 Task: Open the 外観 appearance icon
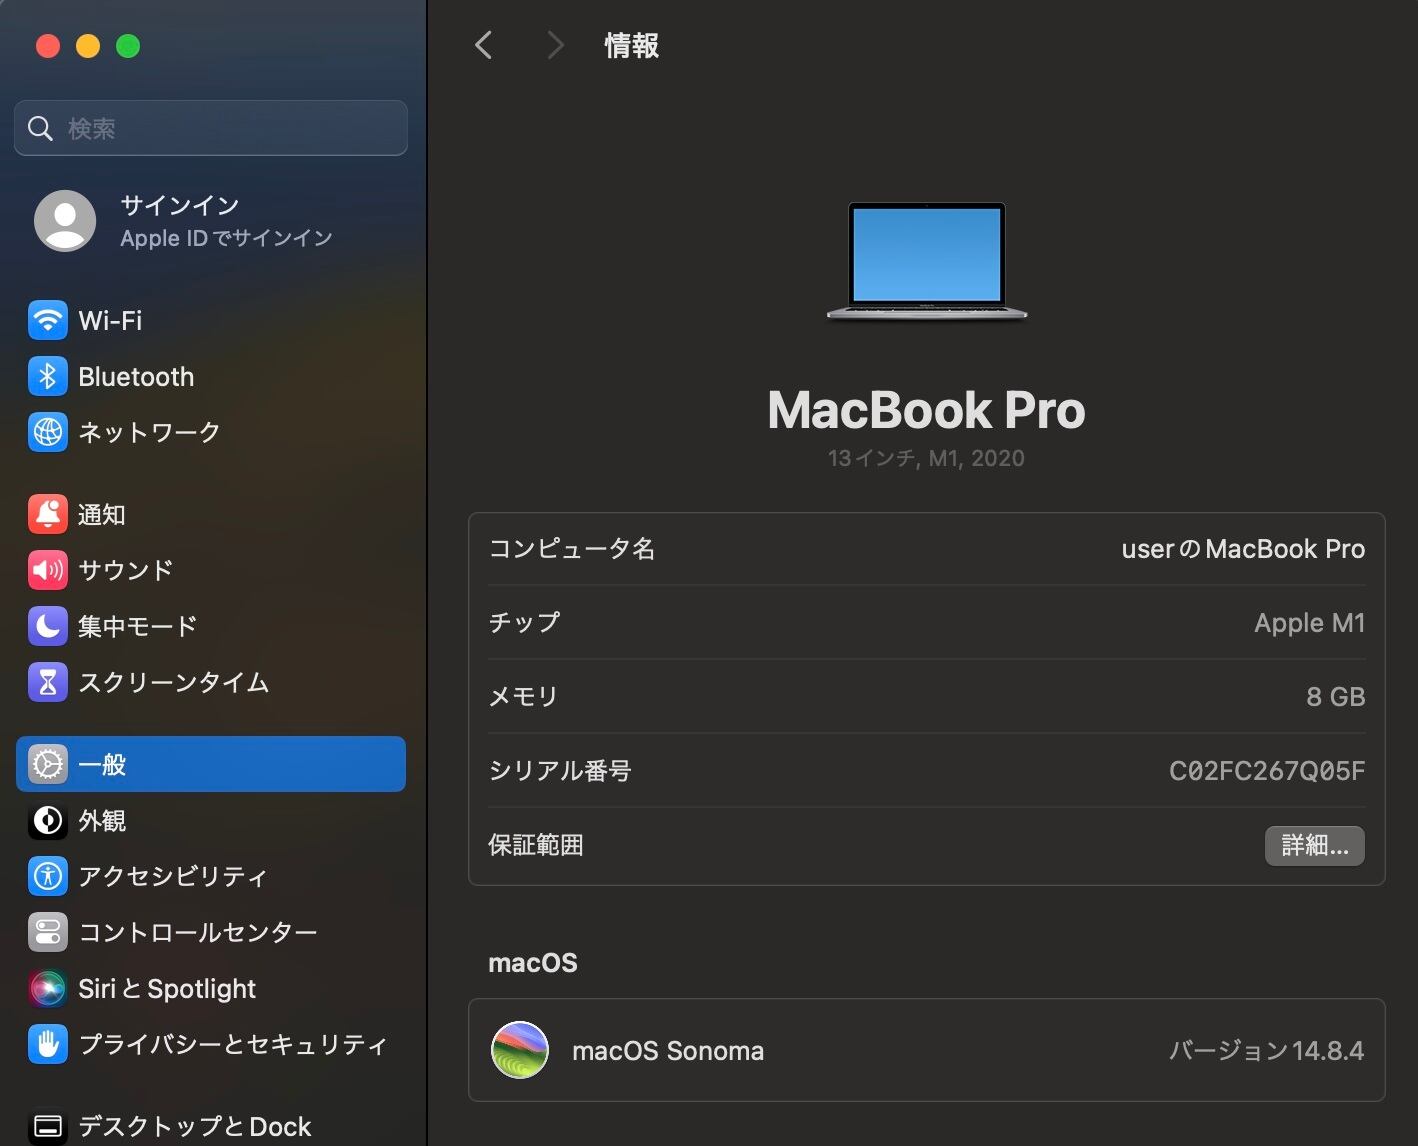pos(48,820)
